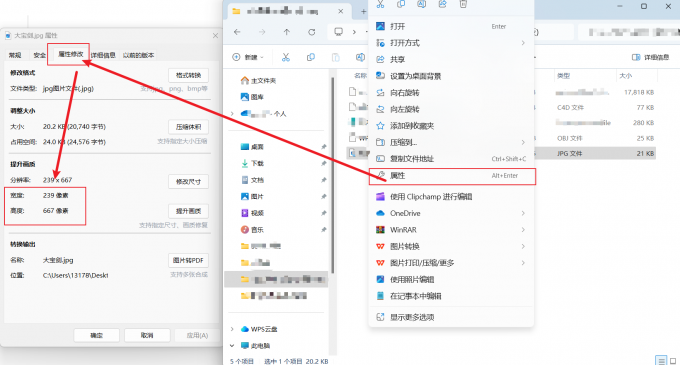The image size is (680, 365).
Task: Click the cut icon atop the context menu
Action: coord(380,4)
